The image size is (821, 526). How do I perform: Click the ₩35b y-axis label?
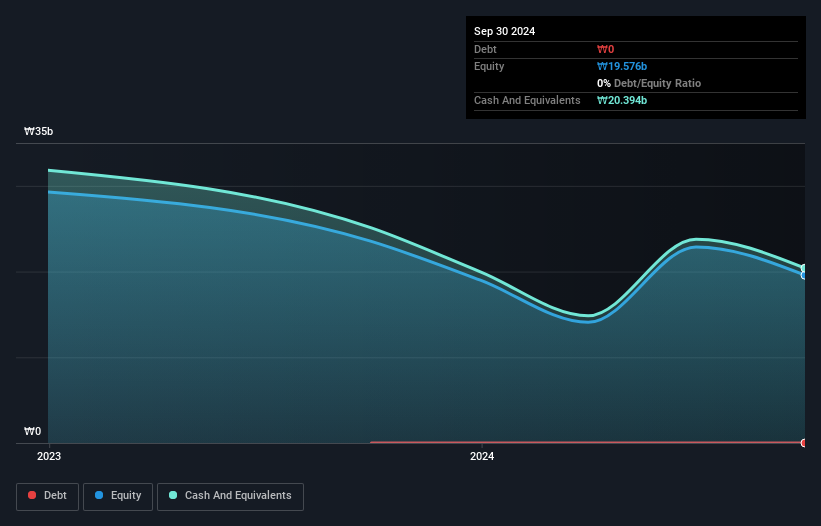[x=38, y=131]
